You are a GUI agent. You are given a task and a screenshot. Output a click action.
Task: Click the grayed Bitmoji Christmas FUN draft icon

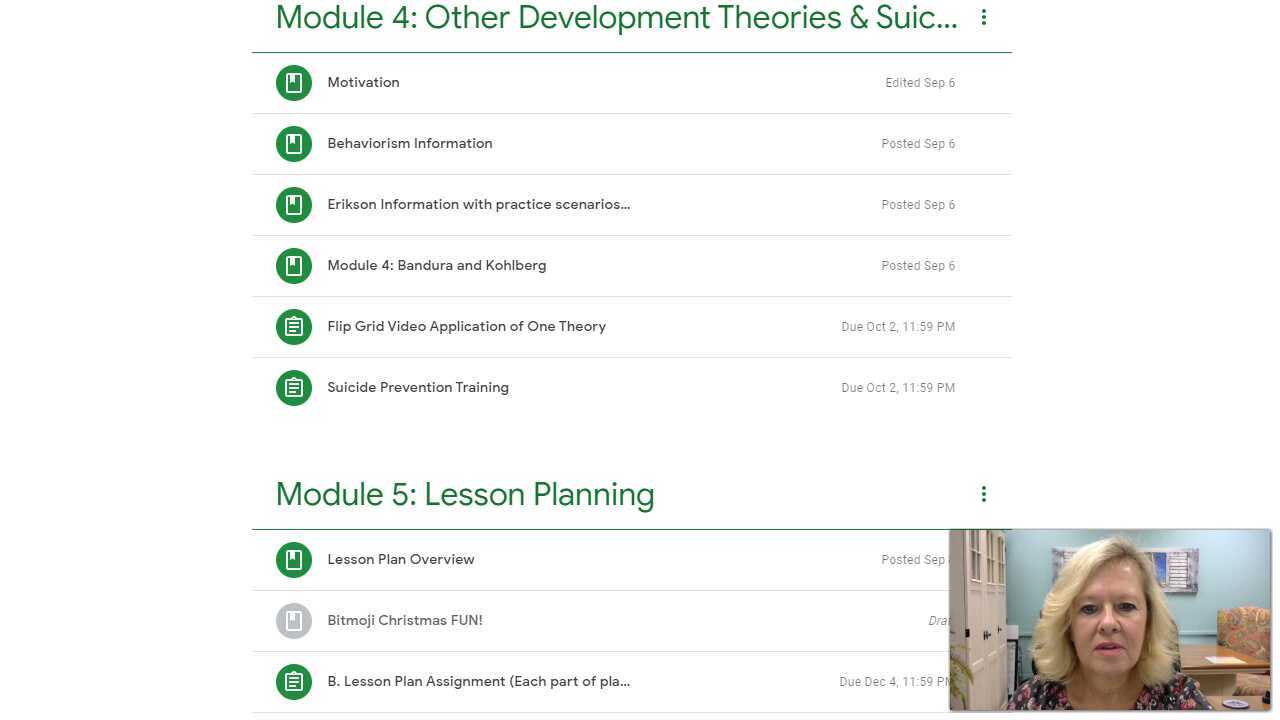click(293, 620)
